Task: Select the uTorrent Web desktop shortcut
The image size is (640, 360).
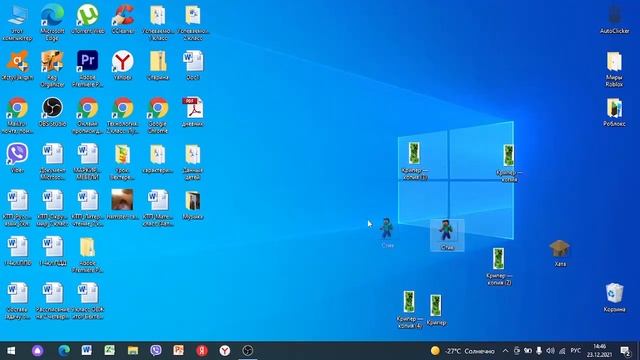Action: [87, 20]
